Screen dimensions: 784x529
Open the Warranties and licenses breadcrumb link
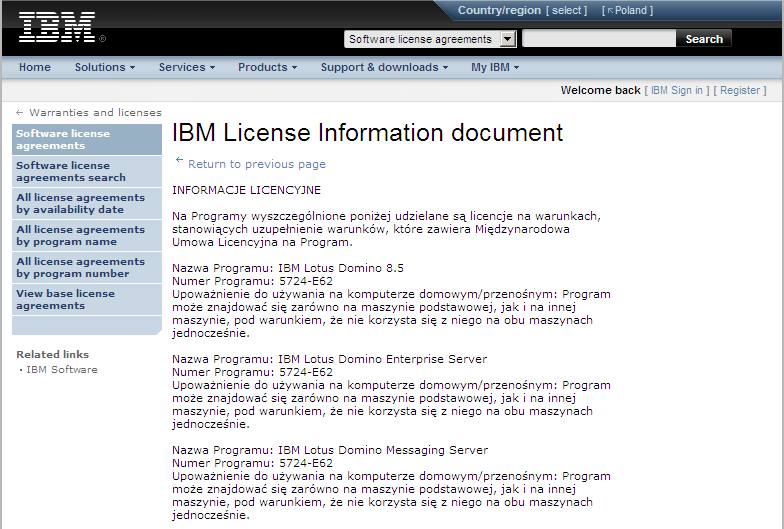[x=96, y=112]
